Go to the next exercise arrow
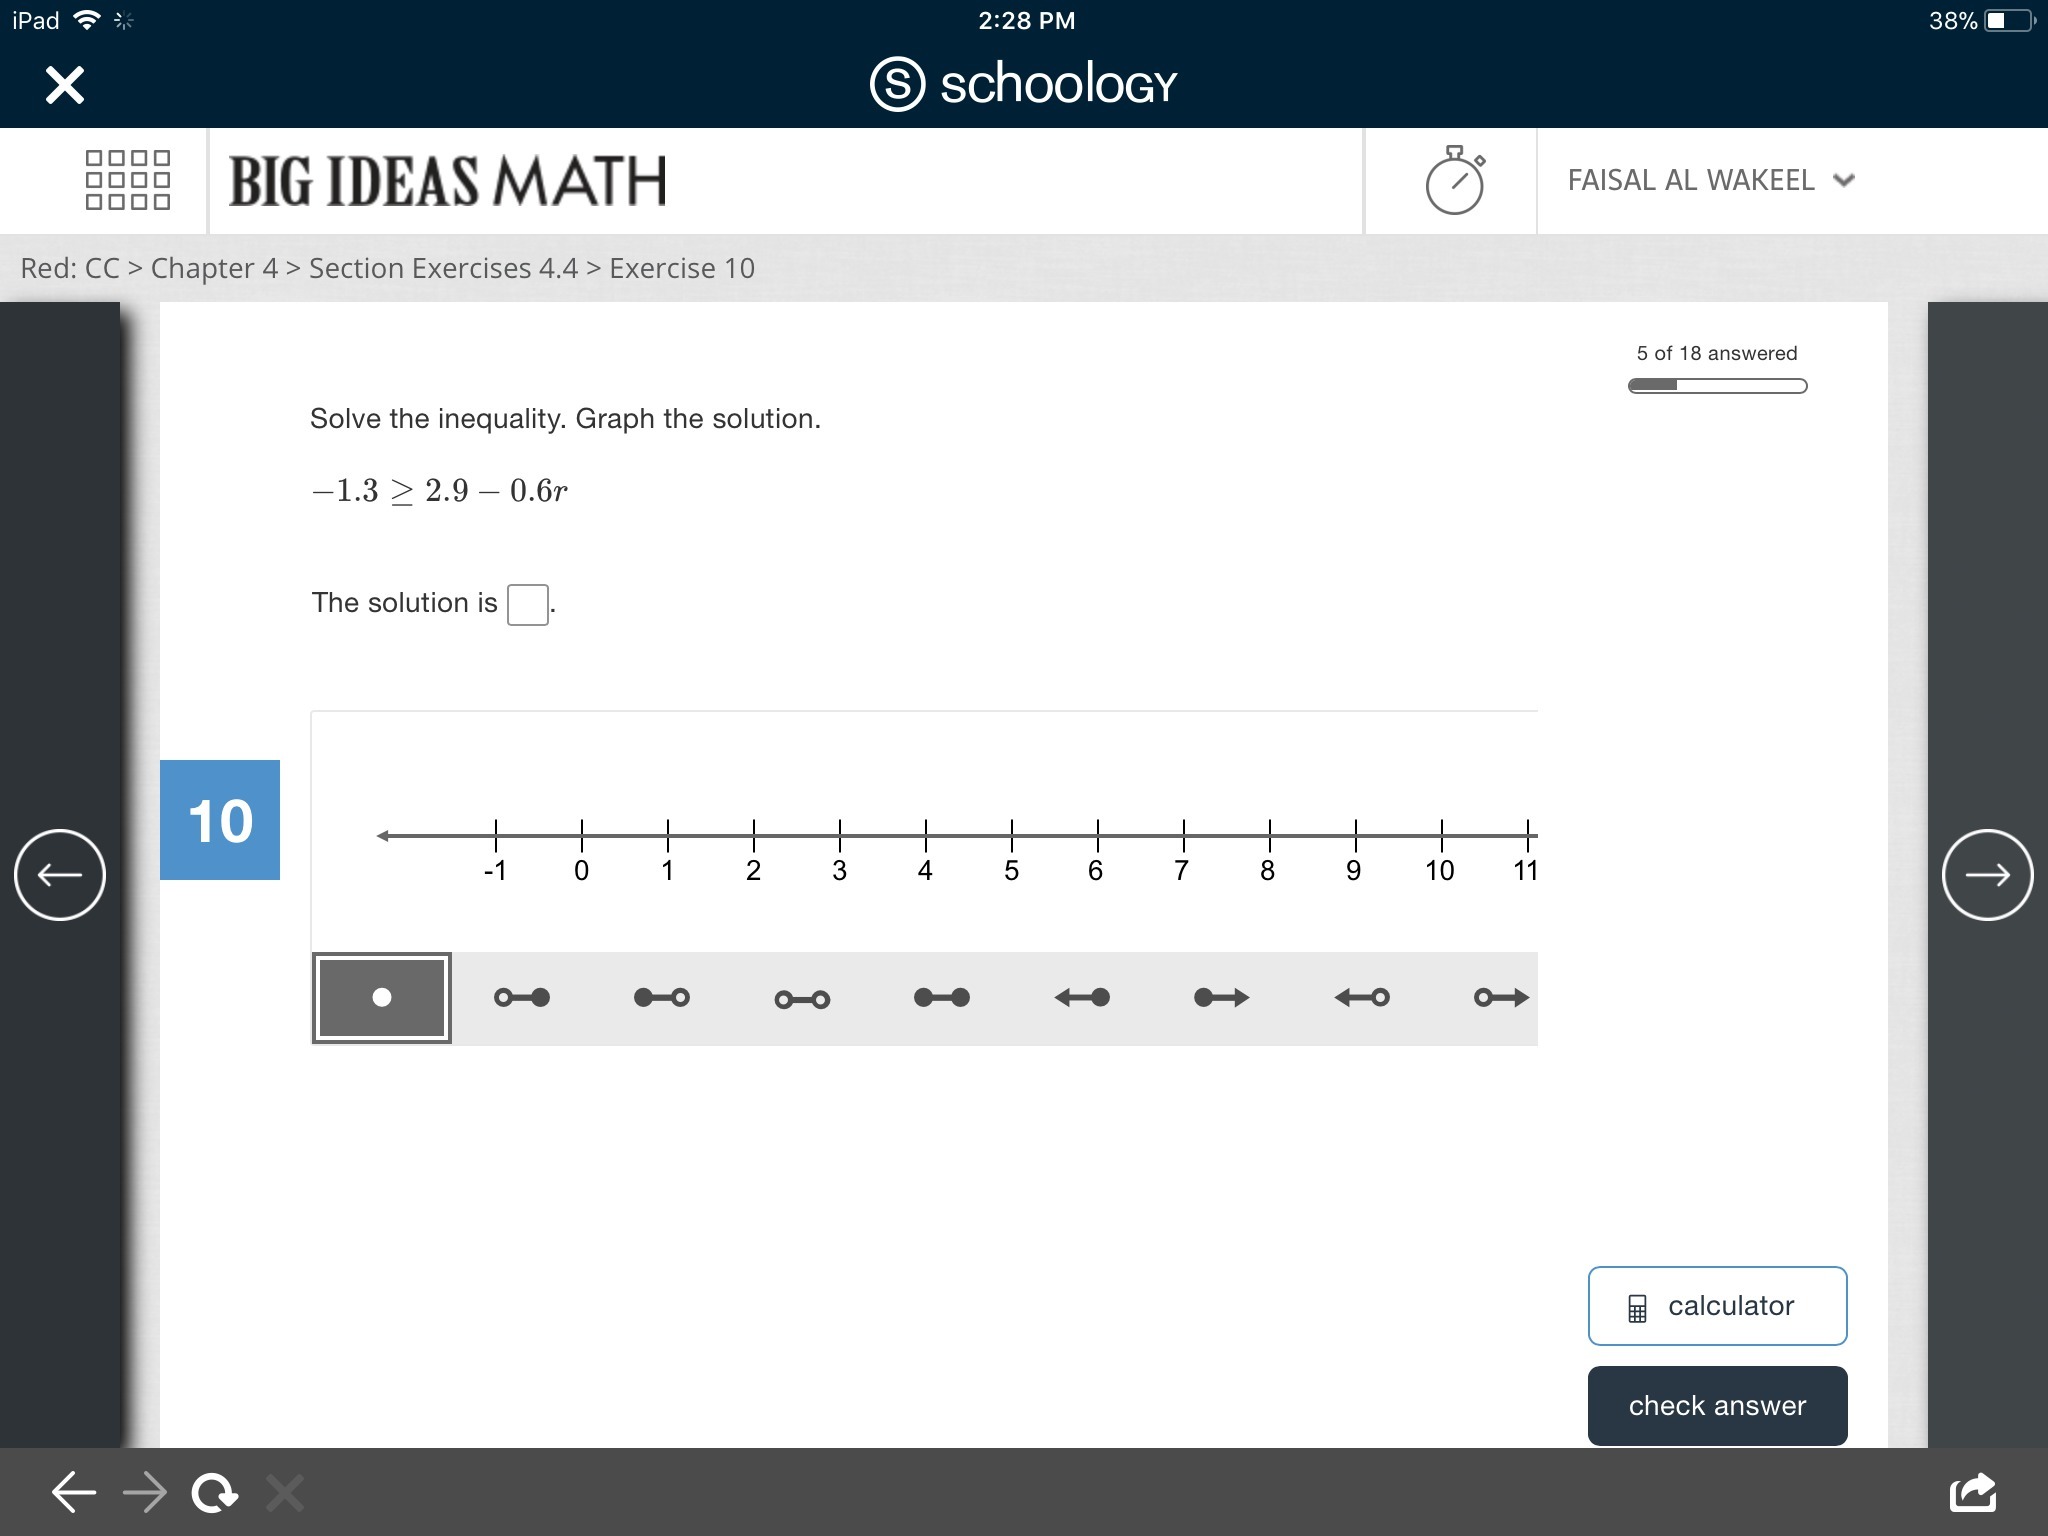This screenshot has width=2048, height=1536. click(1987, 875)
